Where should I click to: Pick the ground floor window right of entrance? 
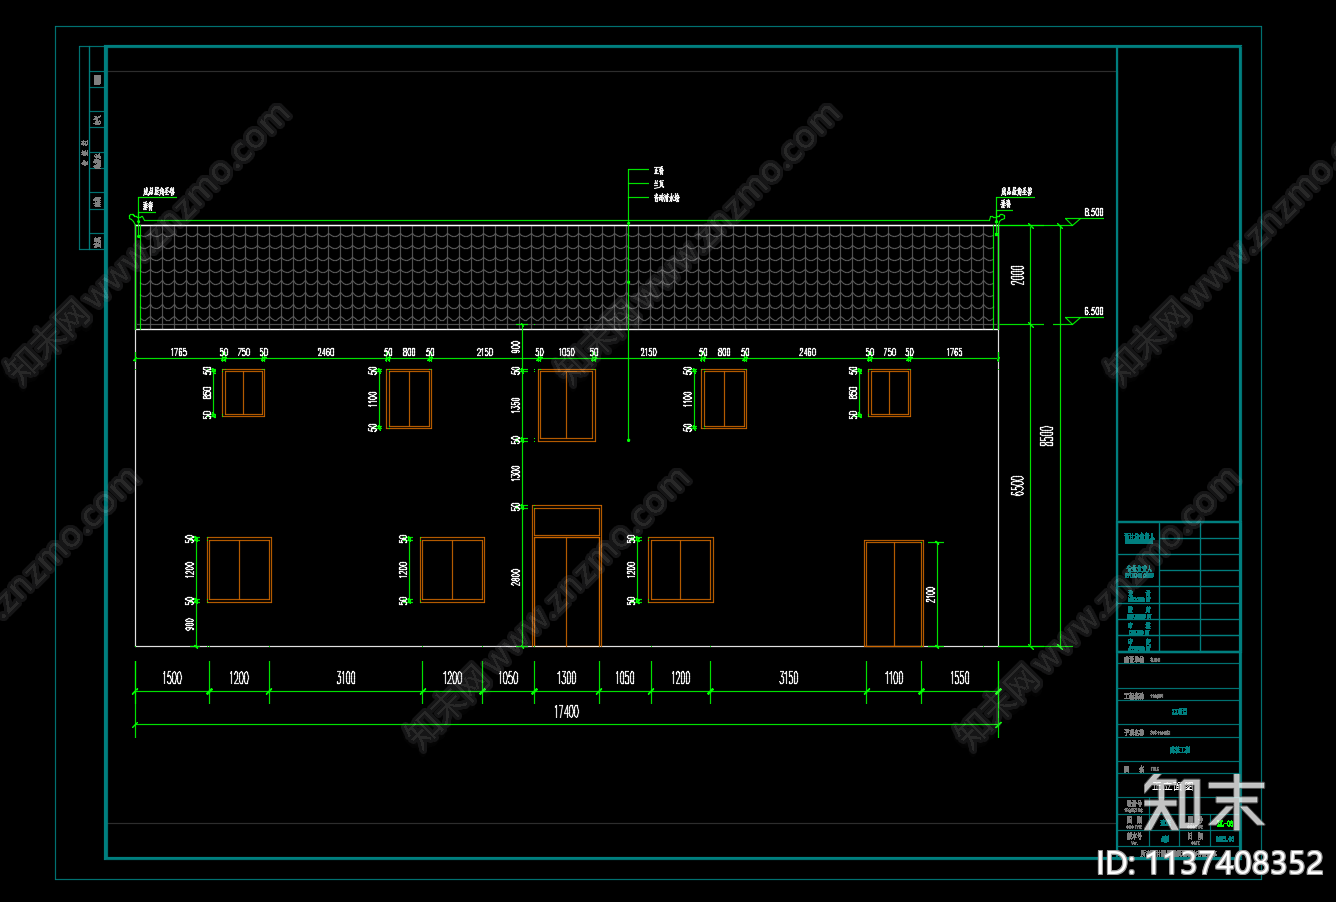(681, 570)
